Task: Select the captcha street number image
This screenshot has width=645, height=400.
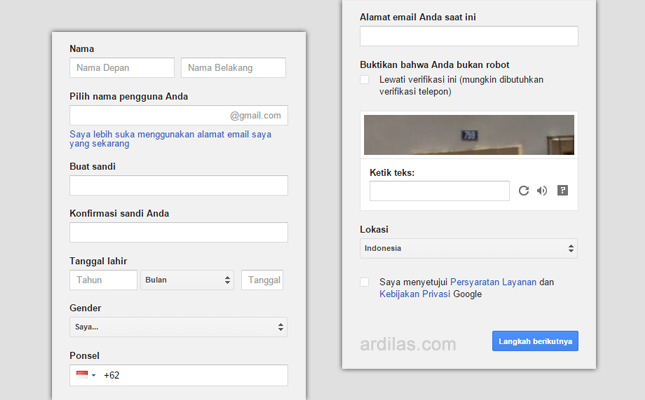Action: (x=469, y=135)
